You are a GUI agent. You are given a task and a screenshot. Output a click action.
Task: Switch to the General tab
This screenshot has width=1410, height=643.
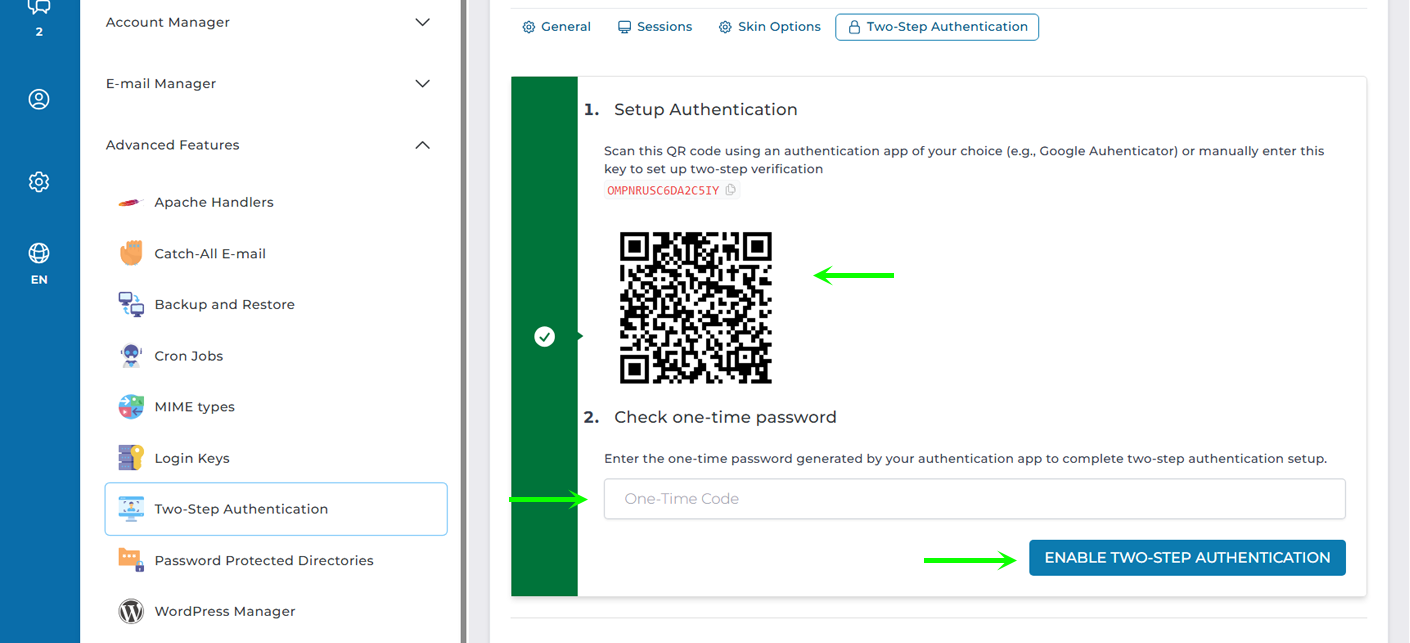click(556, 27)
